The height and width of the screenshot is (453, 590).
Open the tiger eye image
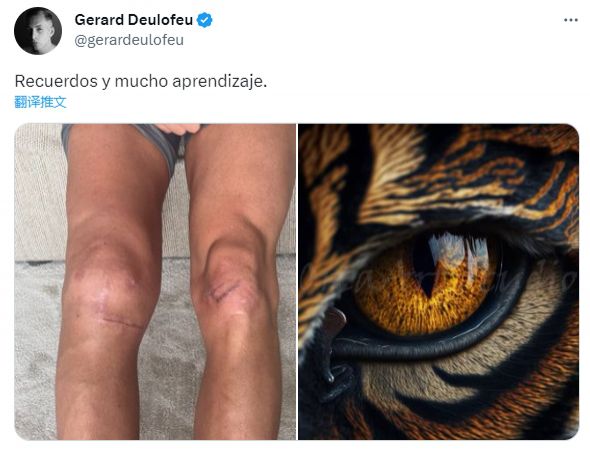439,281
